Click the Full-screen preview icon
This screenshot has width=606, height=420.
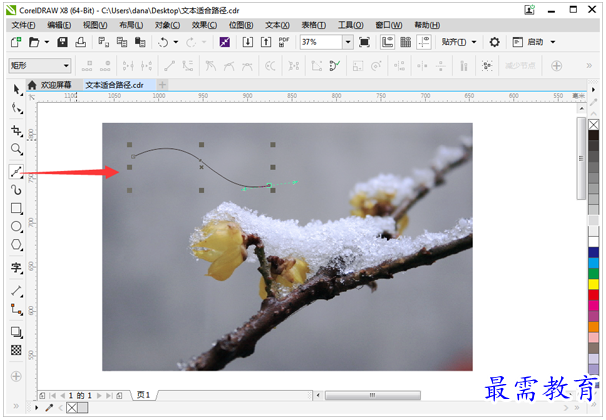(364, 42)
